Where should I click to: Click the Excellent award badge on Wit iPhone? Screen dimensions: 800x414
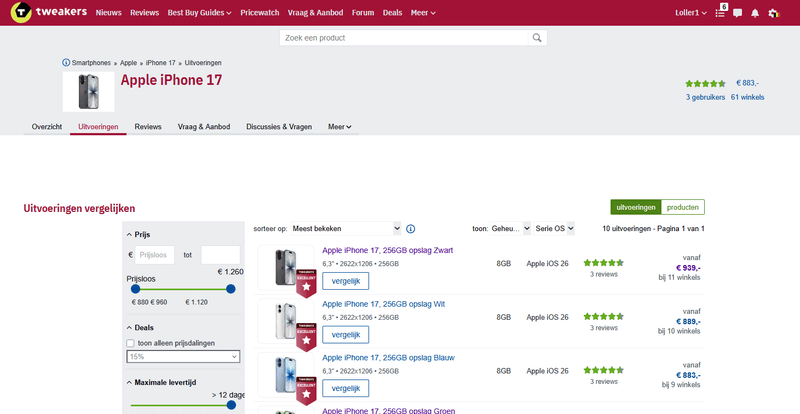306,337
